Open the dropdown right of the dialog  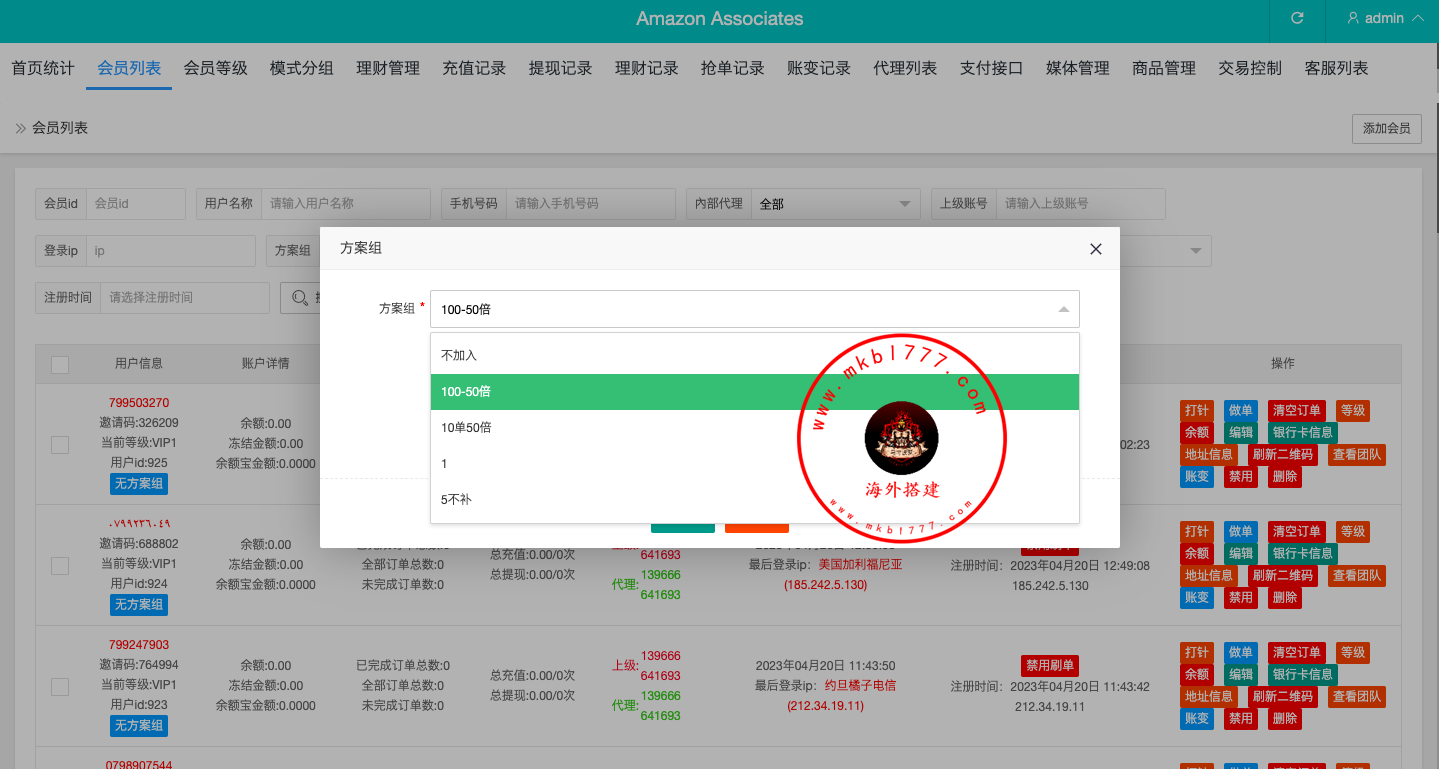coord(1196,251)
